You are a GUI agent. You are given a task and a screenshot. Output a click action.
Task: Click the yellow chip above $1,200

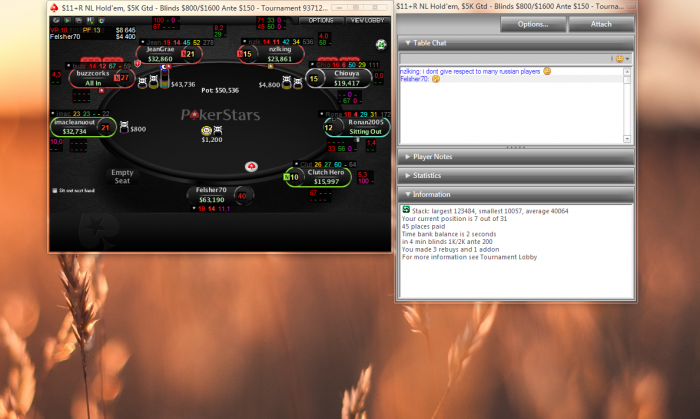tap(206, 130)
